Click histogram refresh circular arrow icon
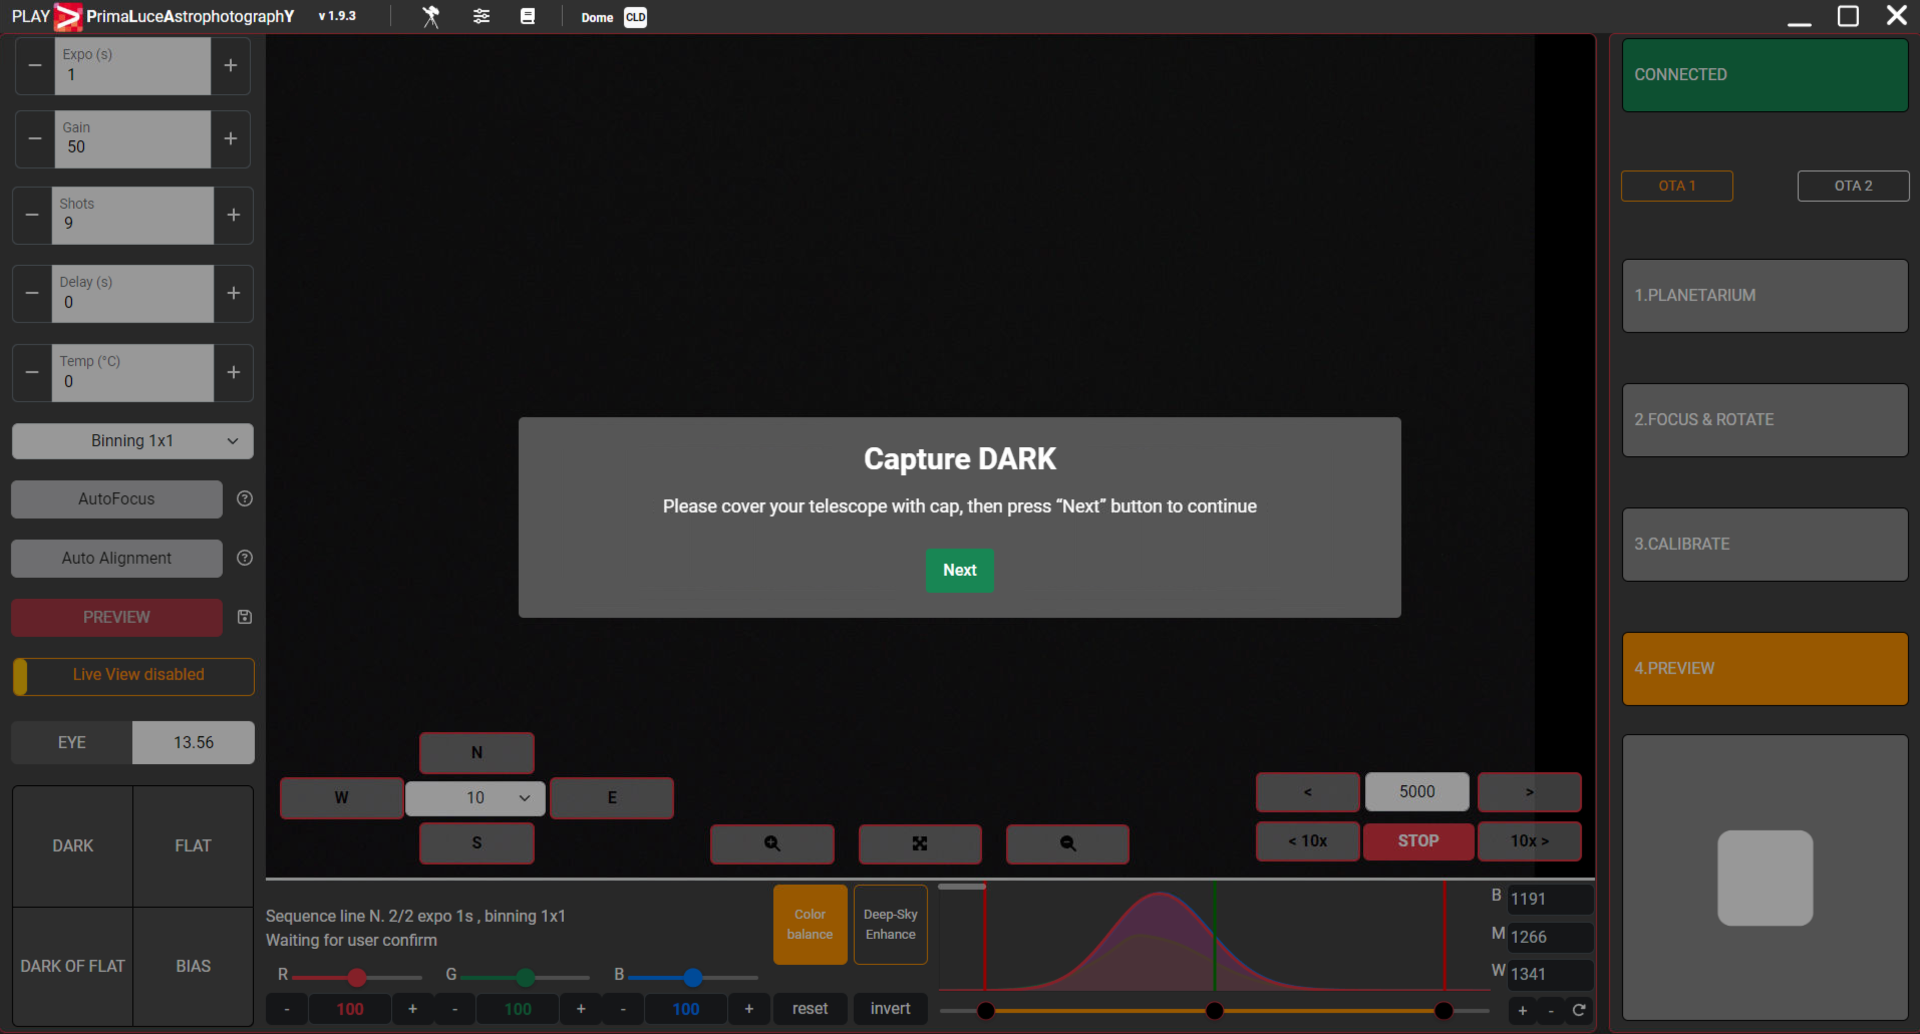 pos(1579,1010)
